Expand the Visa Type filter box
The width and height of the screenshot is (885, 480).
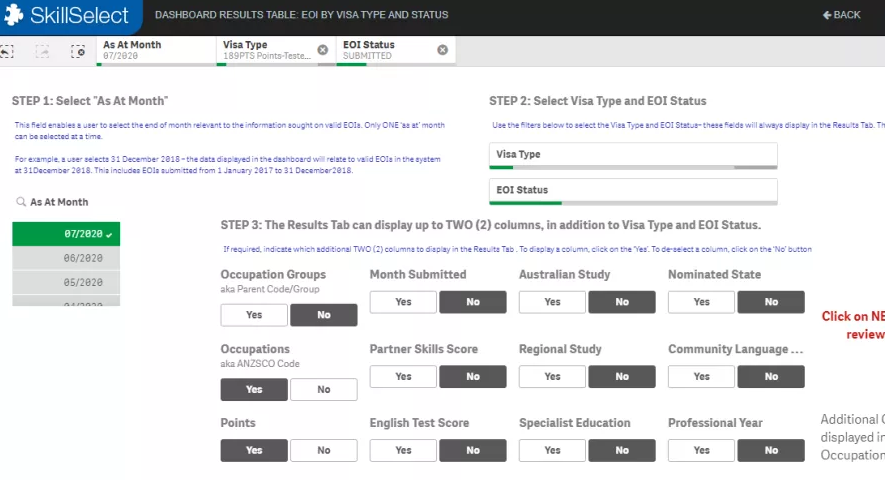point(633,155)
